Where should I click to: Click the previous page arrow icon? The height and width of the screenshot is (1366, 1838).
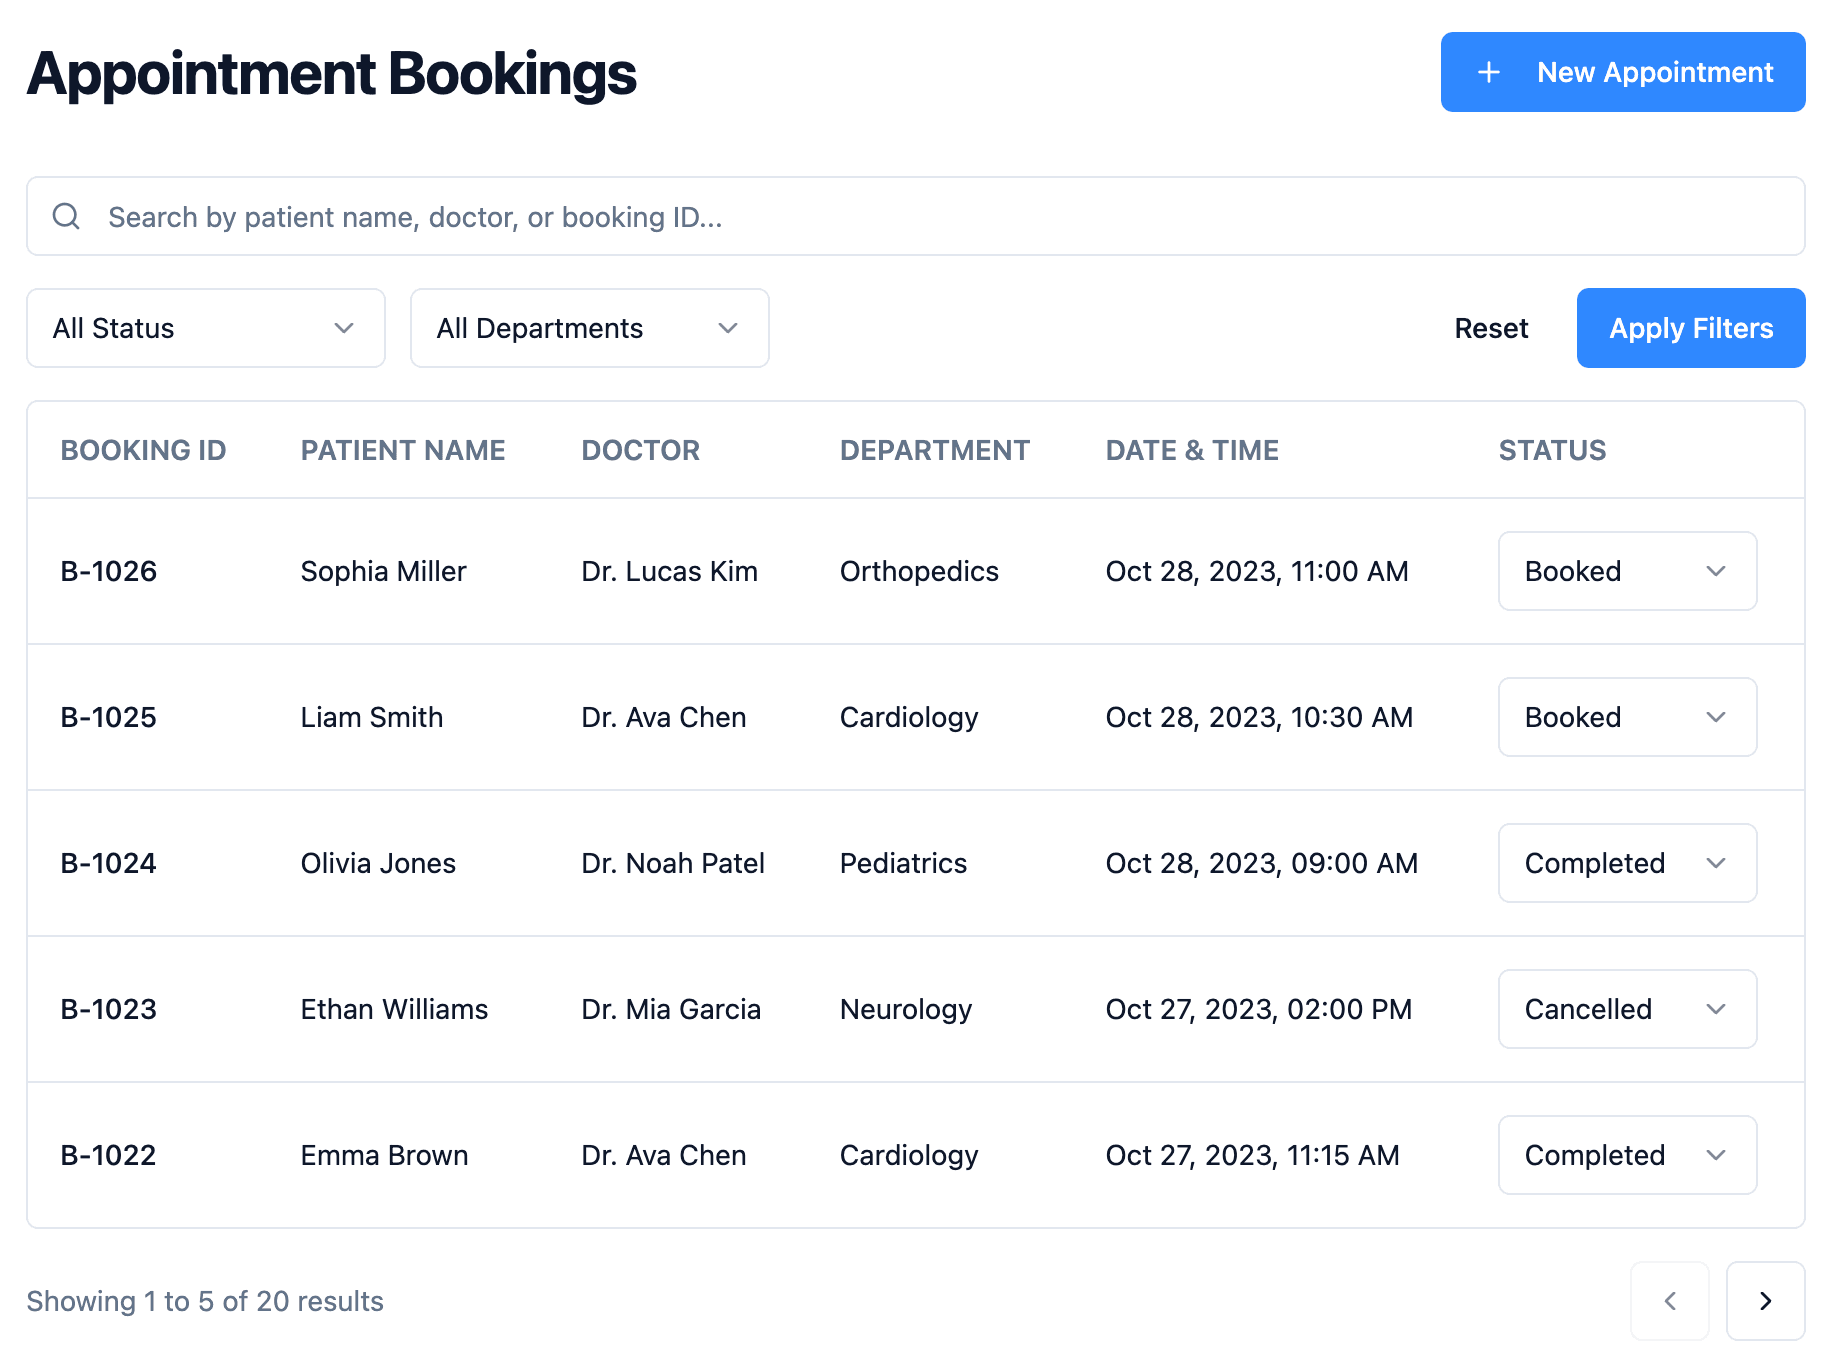1670,1301
